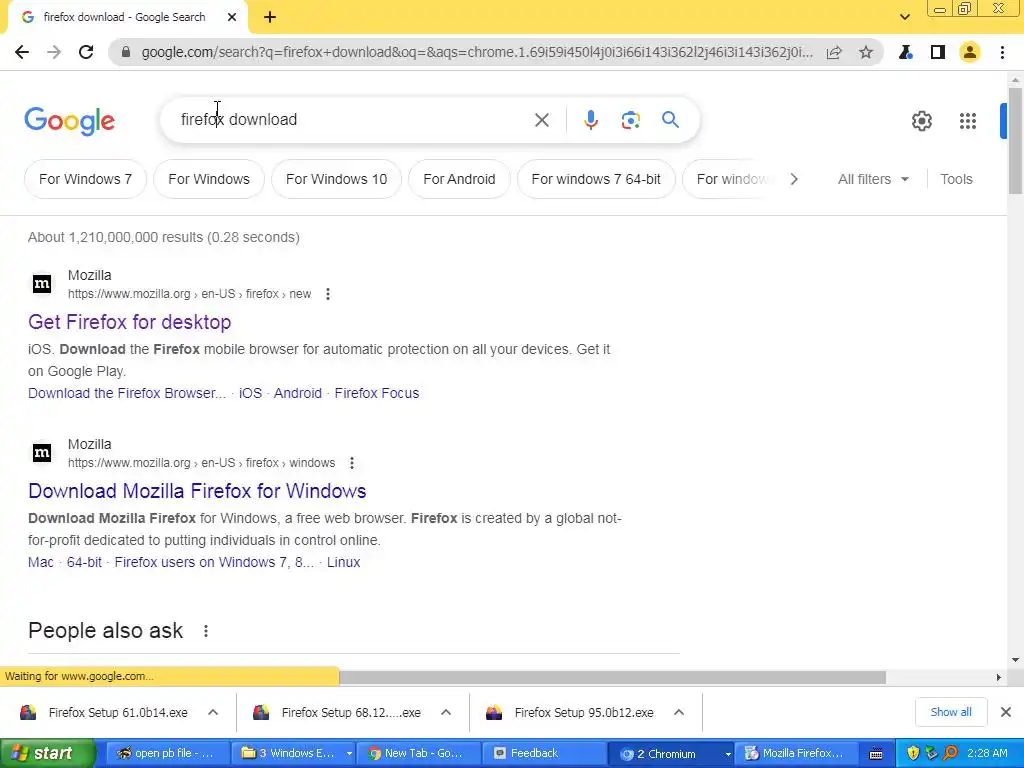Submit search with the magnifier icon
This screenshot has height=768, width=1024.
[670, 120]
